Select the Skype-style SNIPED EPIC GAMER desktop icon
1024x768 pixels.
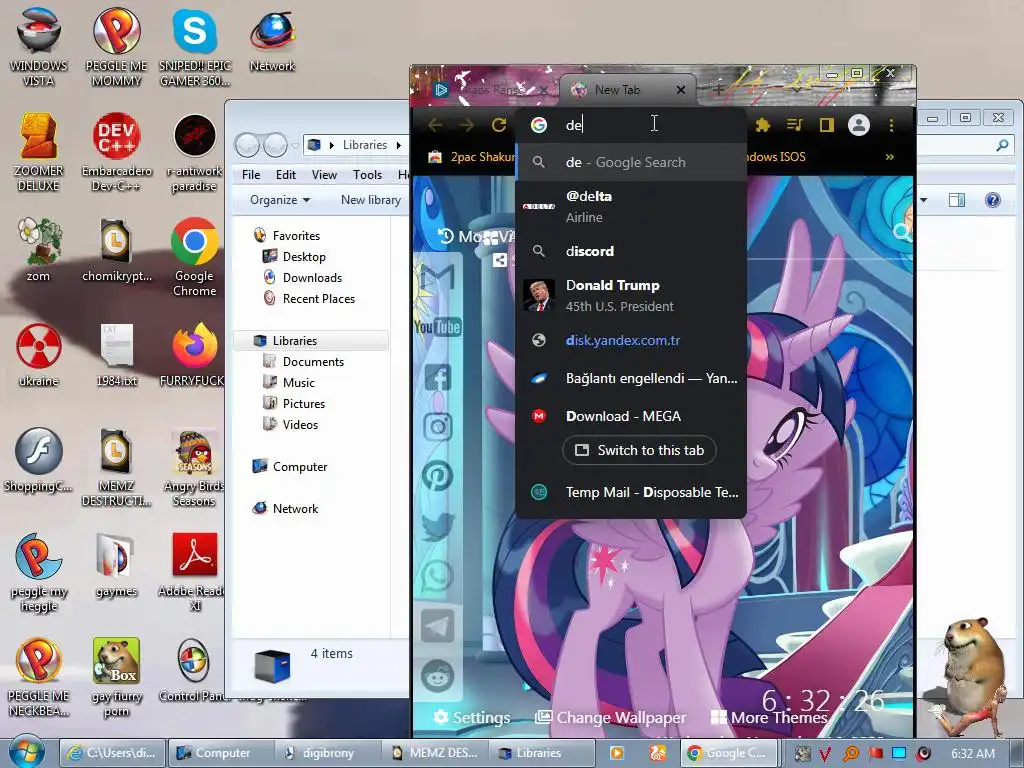(195, 46)
